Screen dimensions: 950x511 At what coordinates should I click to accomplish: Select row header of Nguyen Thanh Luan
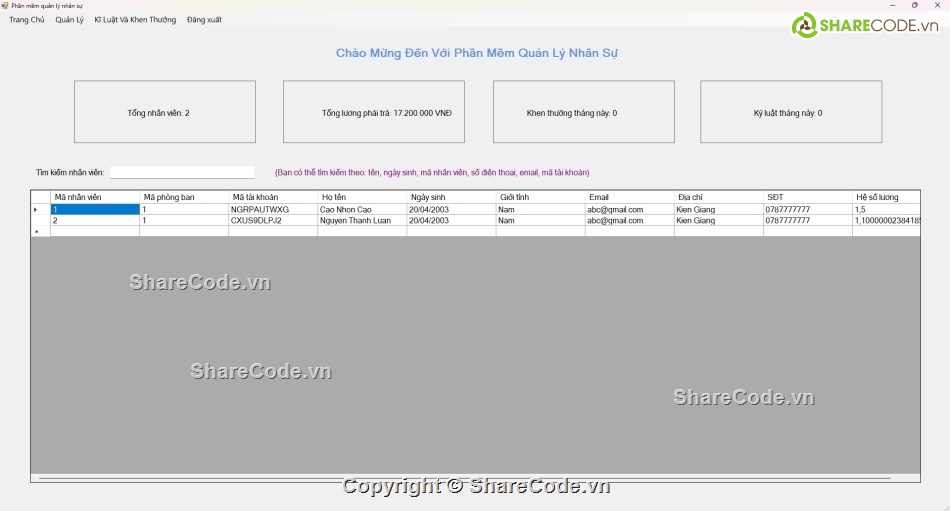(41, 221)
